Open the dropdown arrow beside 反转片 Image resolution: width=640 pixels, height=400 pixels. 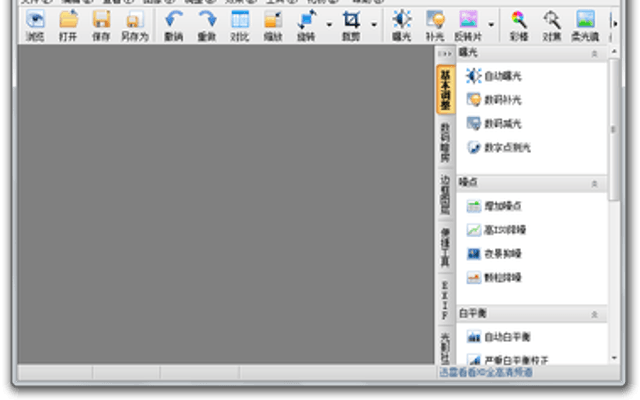point(491,25)
